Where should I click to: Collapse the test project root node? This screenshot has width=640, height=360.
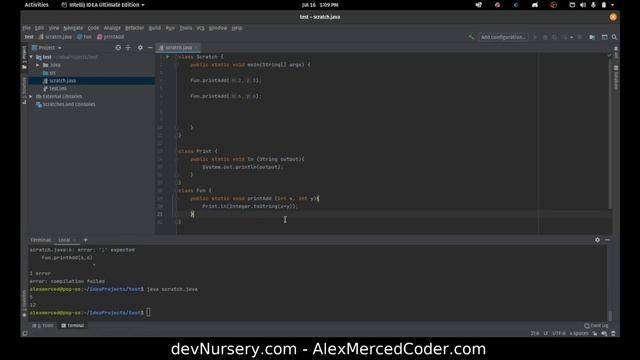pos(31,57)
